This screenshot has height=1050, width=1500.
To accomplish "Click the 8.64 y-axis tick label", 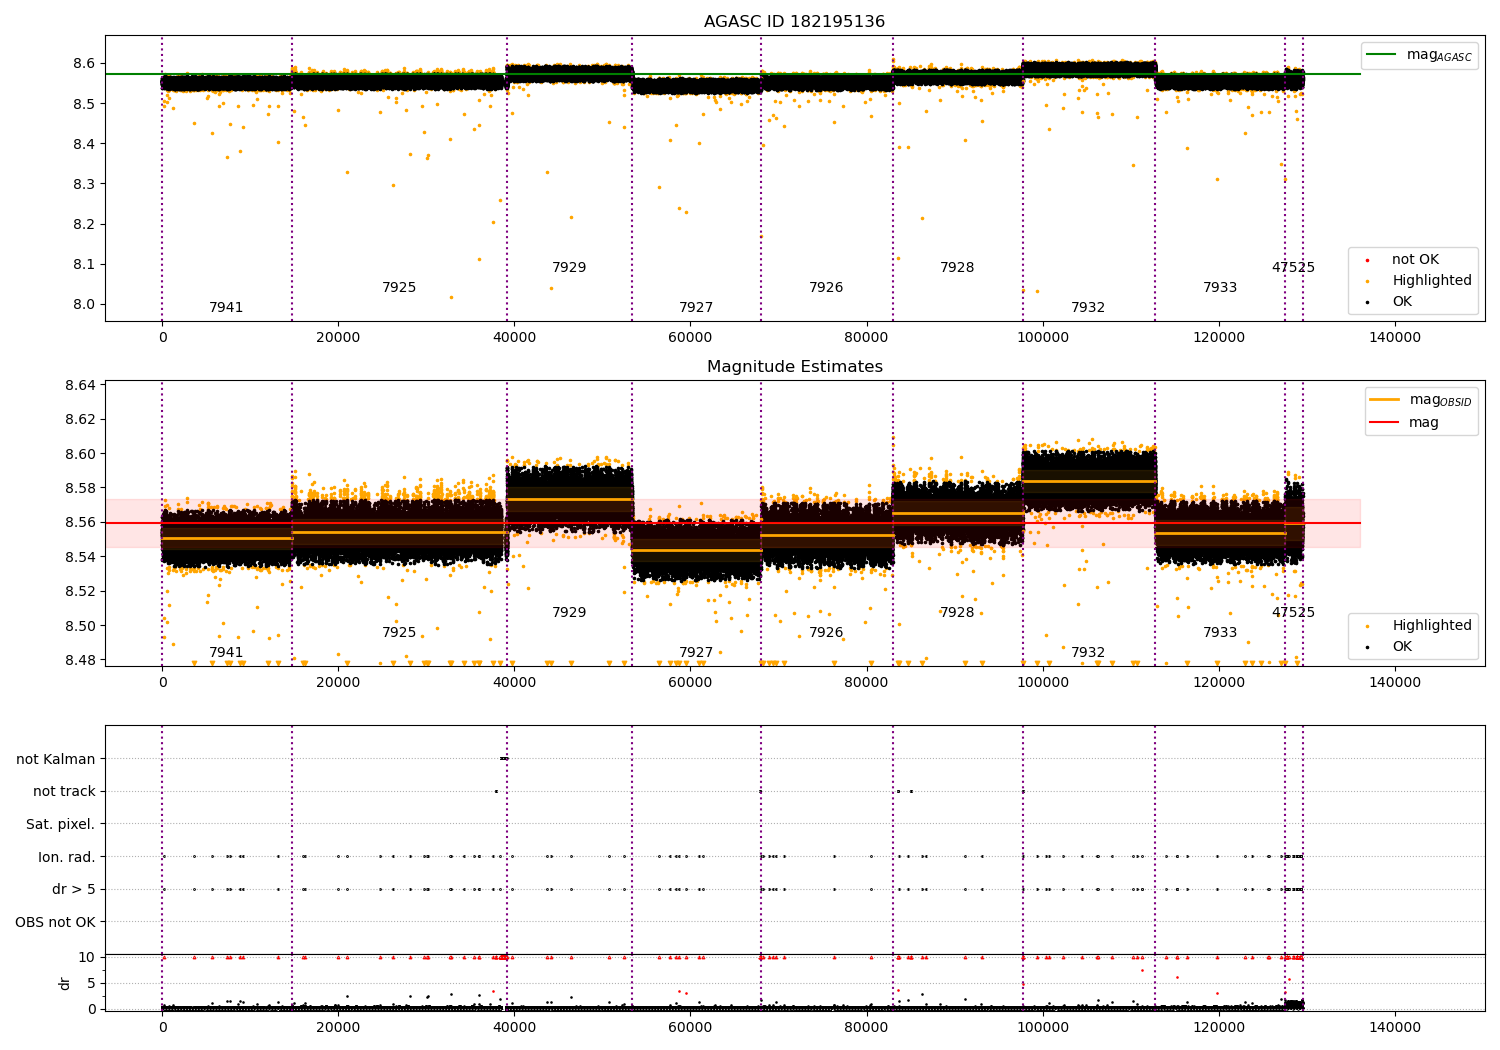I will (x=80, y=386).
